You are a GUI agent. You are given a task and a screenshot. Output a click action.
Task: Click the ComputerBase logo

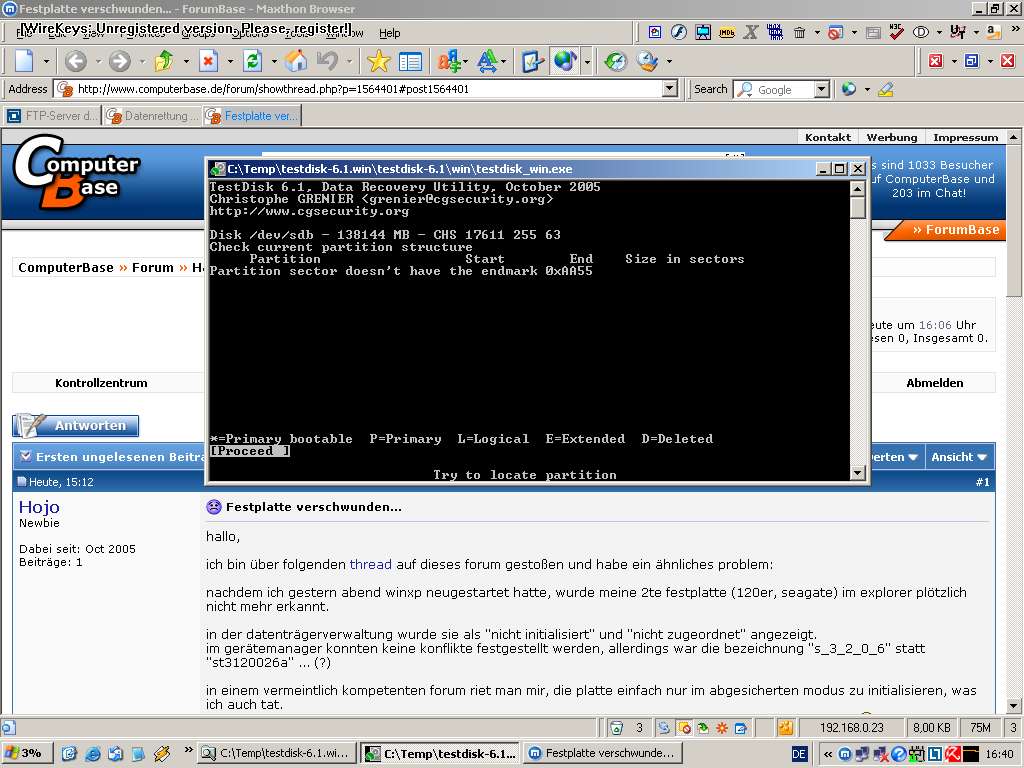coord(76,172)
